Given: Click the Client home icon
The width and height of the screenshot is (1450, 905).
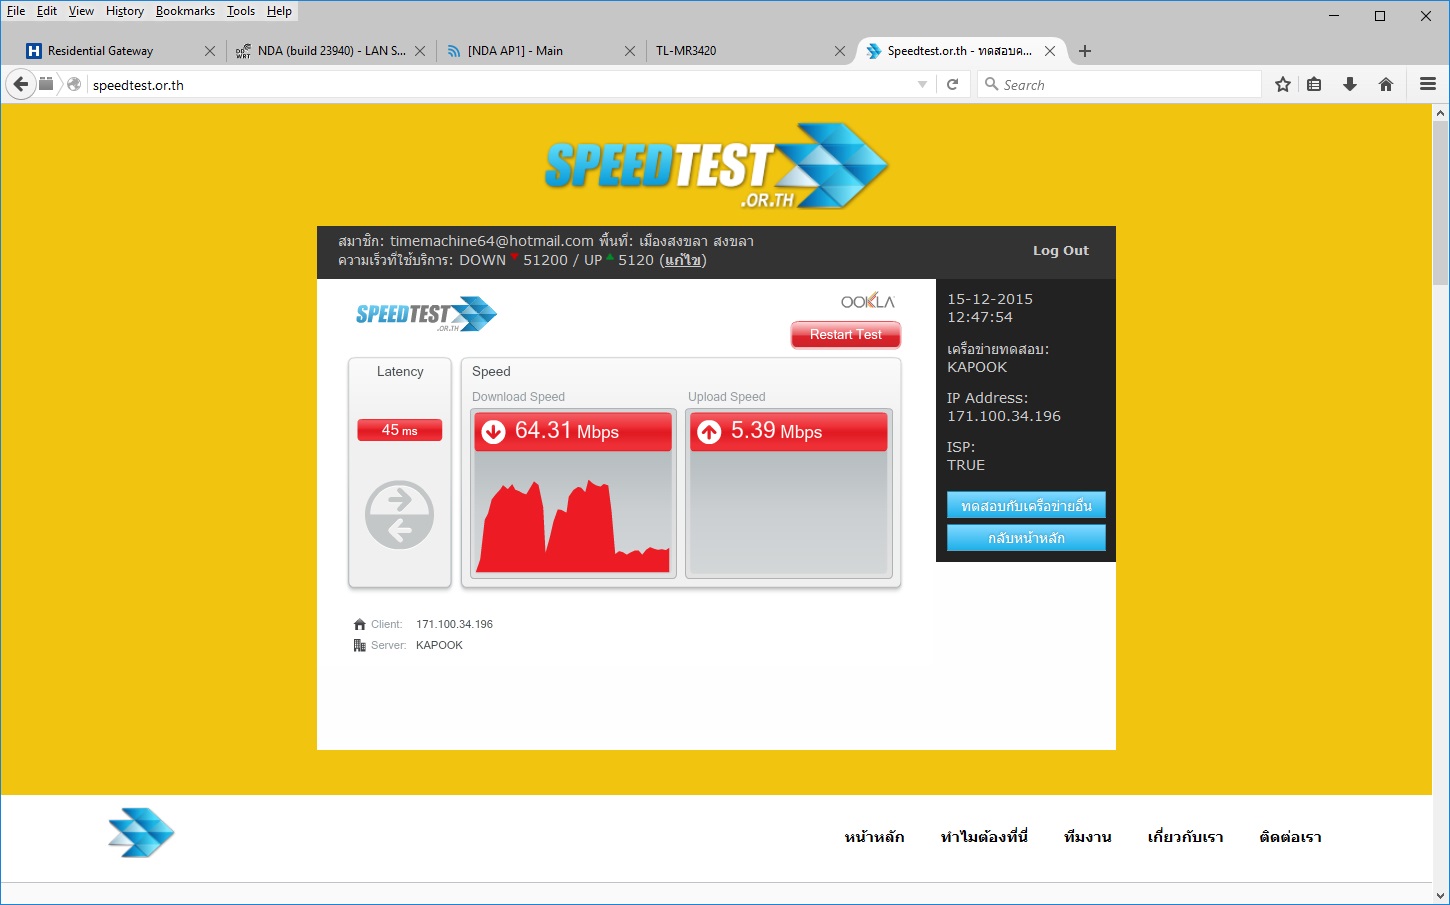Looking at the screenshot, I should click(x=360, y=624).
